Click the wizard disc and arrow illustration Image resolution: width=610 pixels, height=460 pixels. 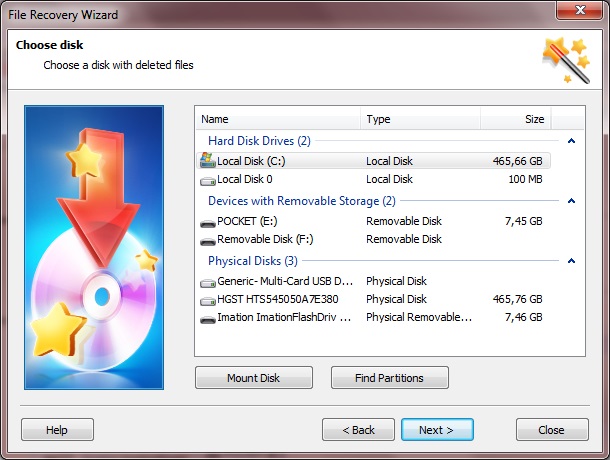tap(94, 248)
